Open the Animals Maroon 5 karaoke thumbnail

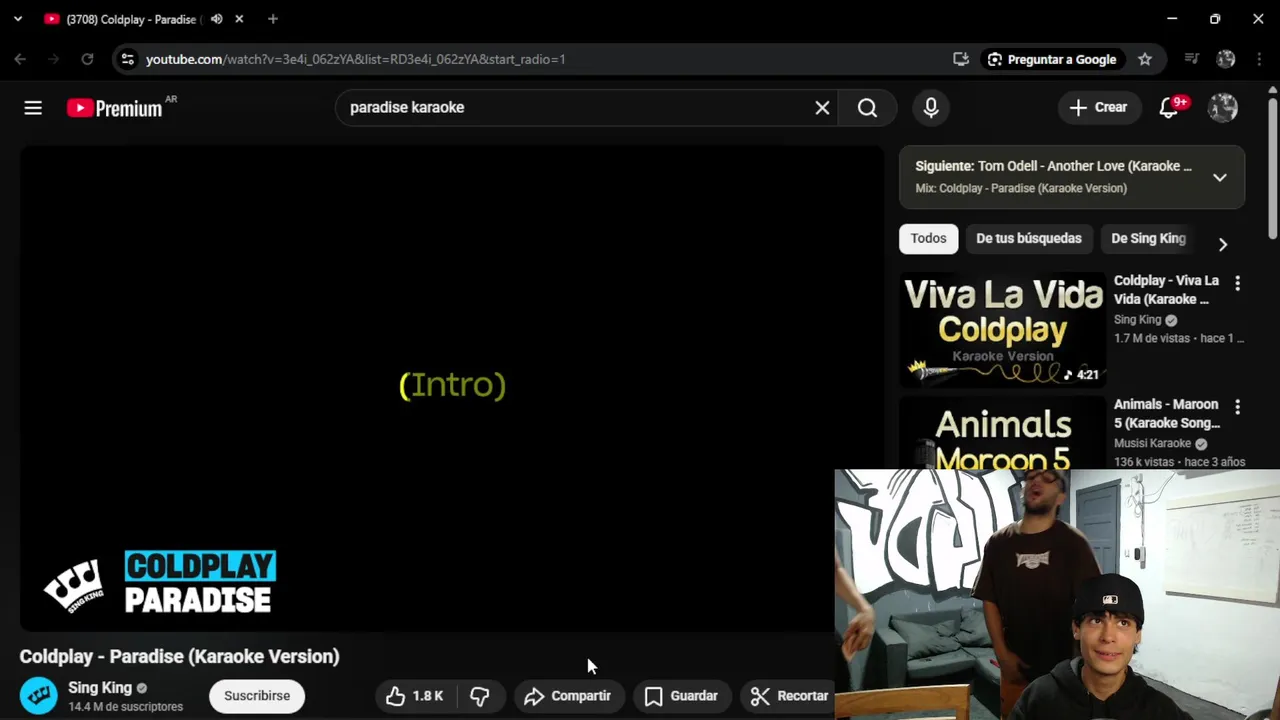click(1002, 432)
